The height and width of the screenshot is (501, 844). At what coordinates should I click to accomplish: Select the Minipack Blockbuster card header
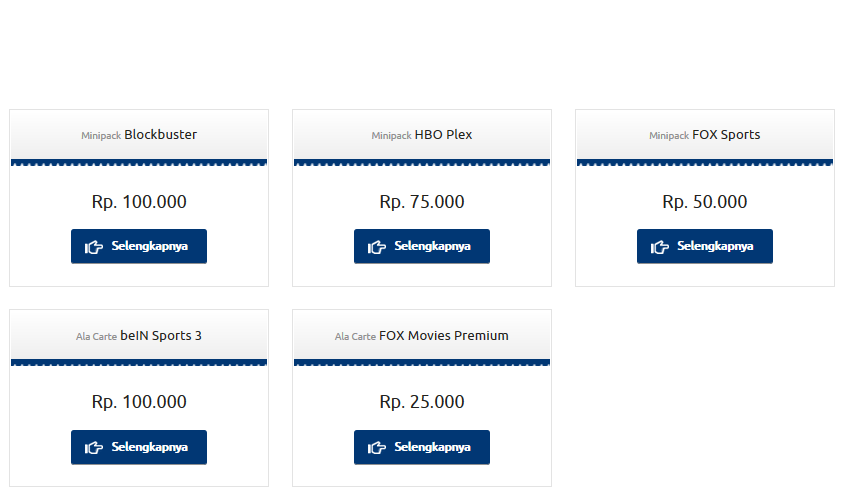(x=139, y=135)
